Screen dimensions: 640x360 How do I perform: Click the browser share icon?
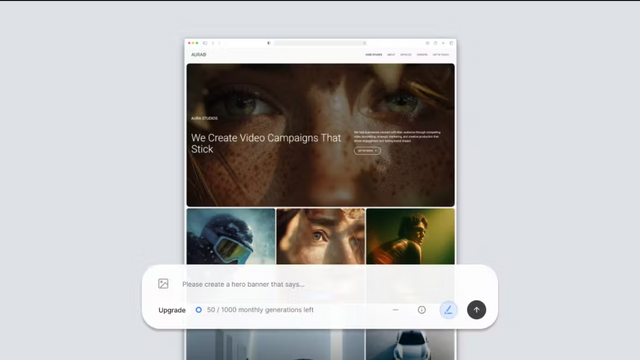click(x=436, y=43)
